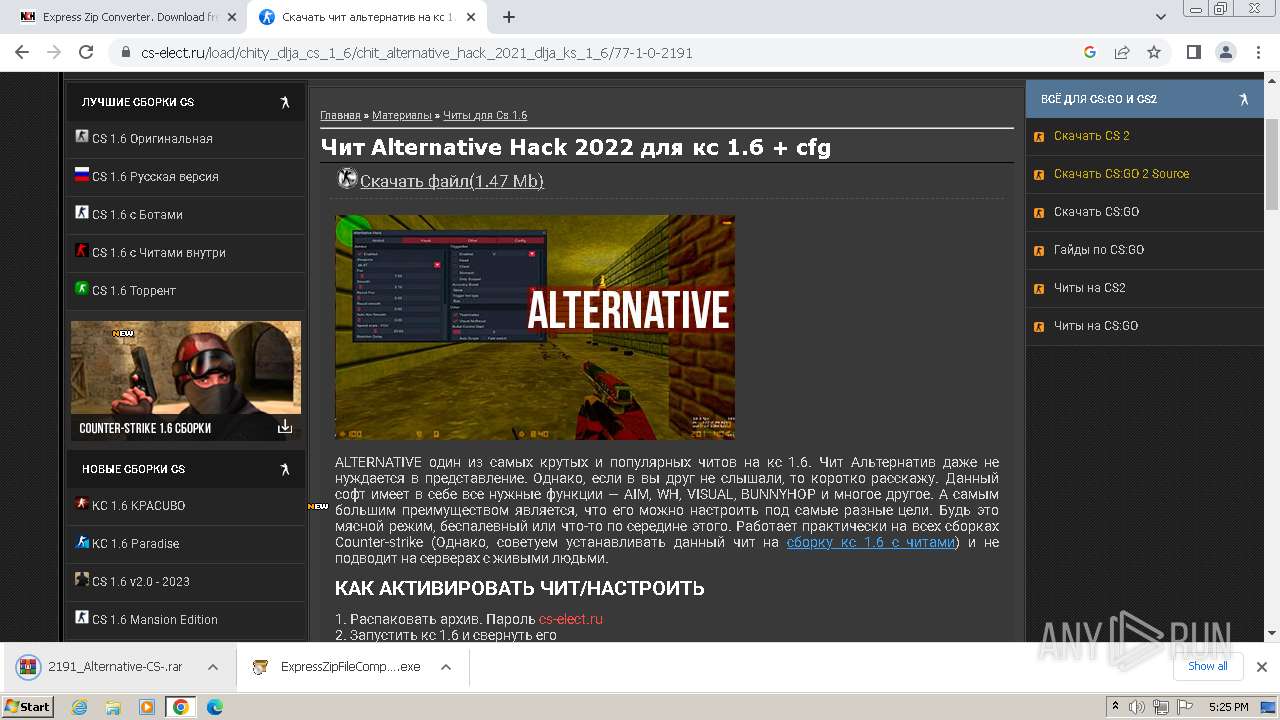Open CS 1.6 с Ботами link
The image size is (1280, 720).
137,214
